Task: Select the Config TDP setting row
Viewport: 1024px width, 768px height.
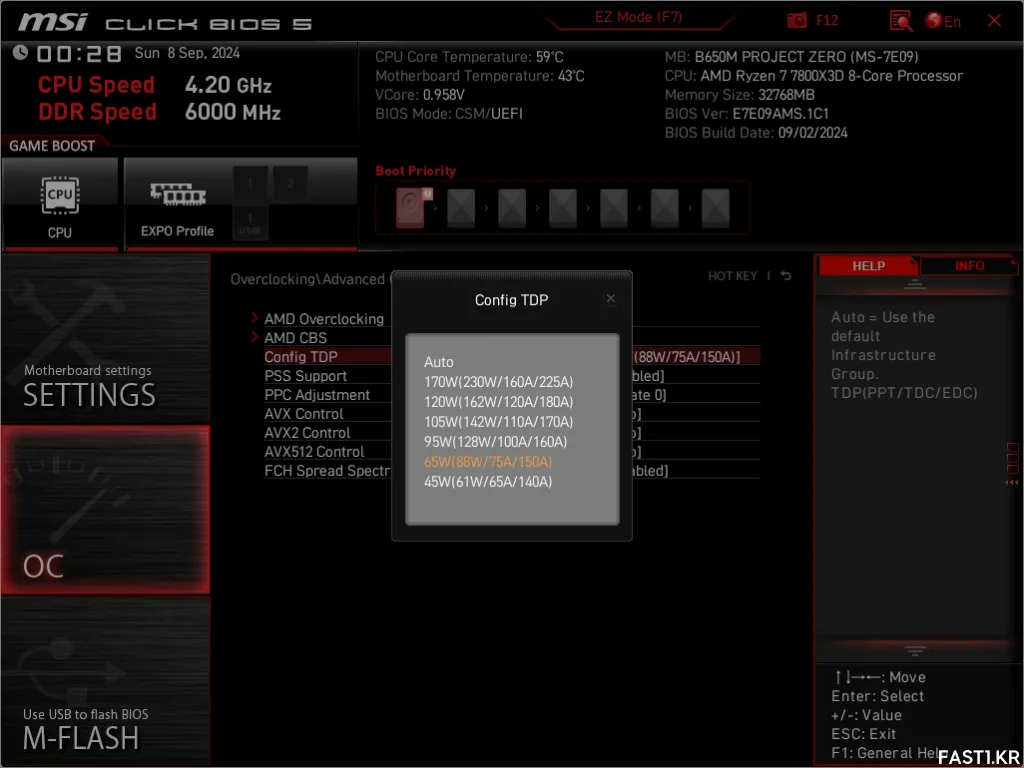Action: (511, 357)
